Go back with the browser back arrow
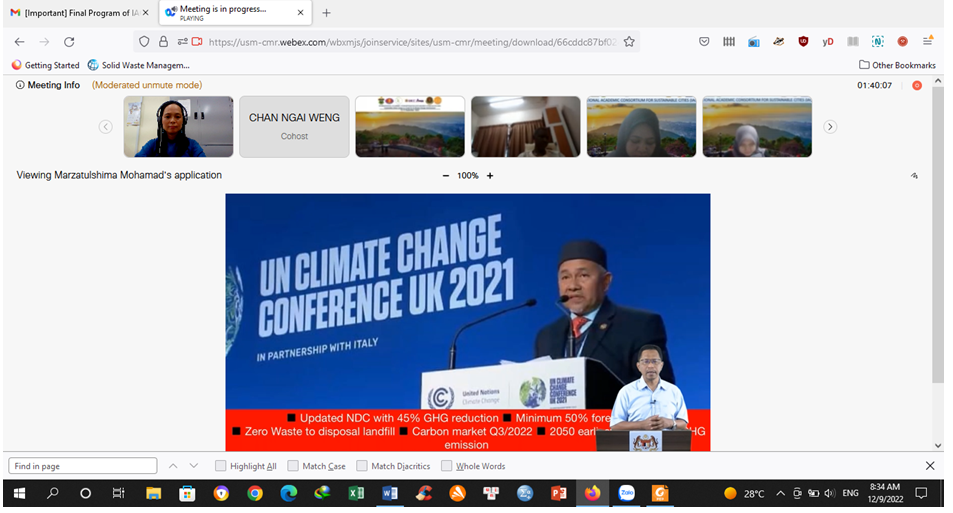Image resolution: width=953 pixels, height=513 pixels. [19, 42]
